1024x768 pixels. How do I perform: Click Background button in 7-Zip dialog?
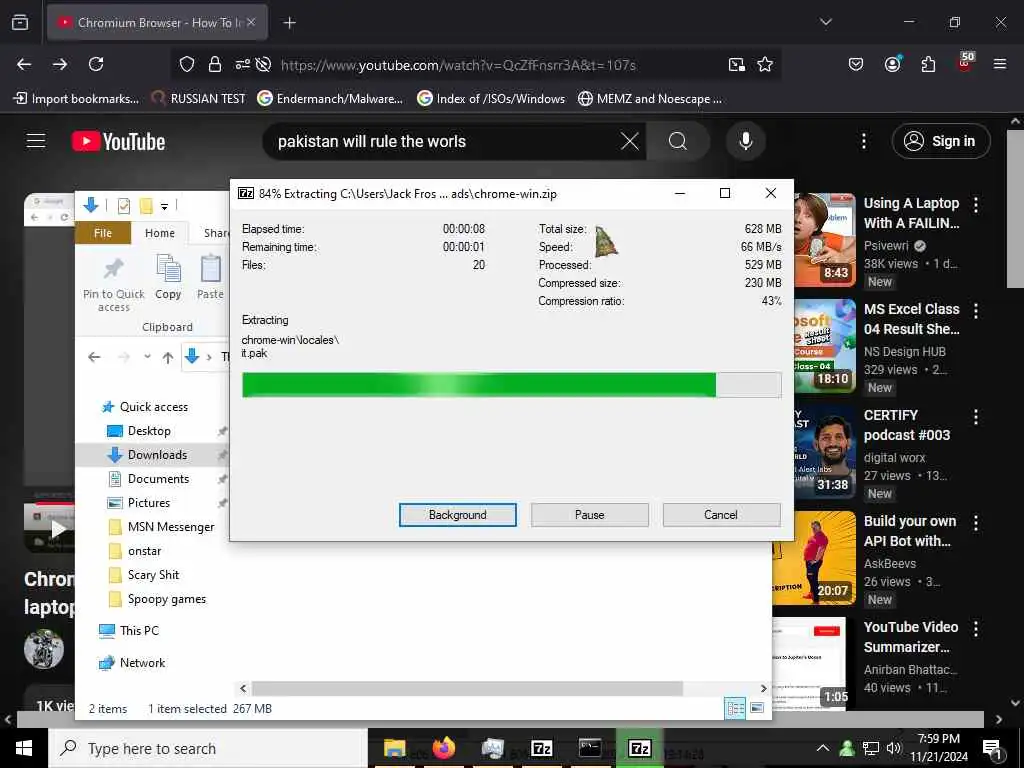[x=457, y=515]
